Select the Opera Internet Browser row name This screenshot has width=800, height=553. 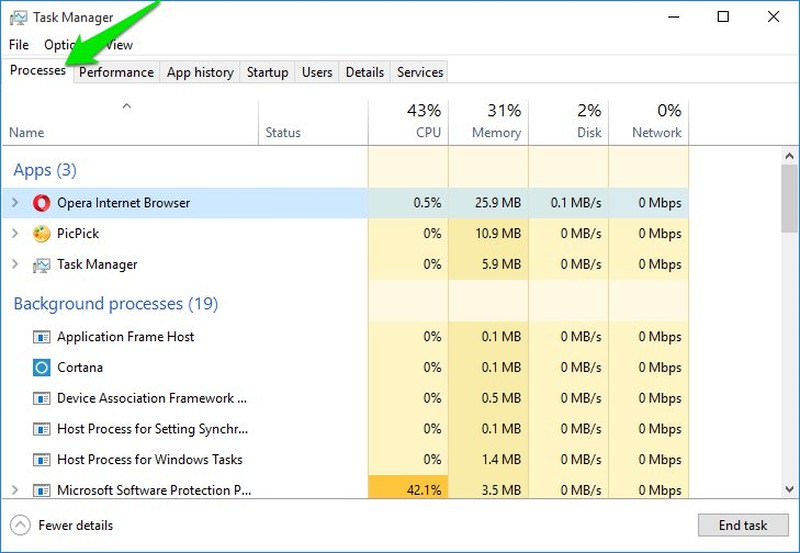pyautogui.click(x=123, y=203)
